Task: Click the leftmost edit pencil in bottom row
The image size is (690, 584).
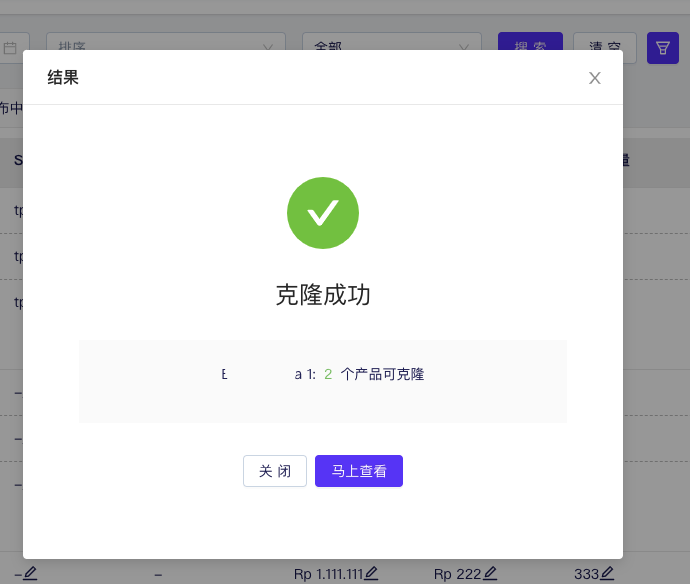Action: click(x=30, y=573)
